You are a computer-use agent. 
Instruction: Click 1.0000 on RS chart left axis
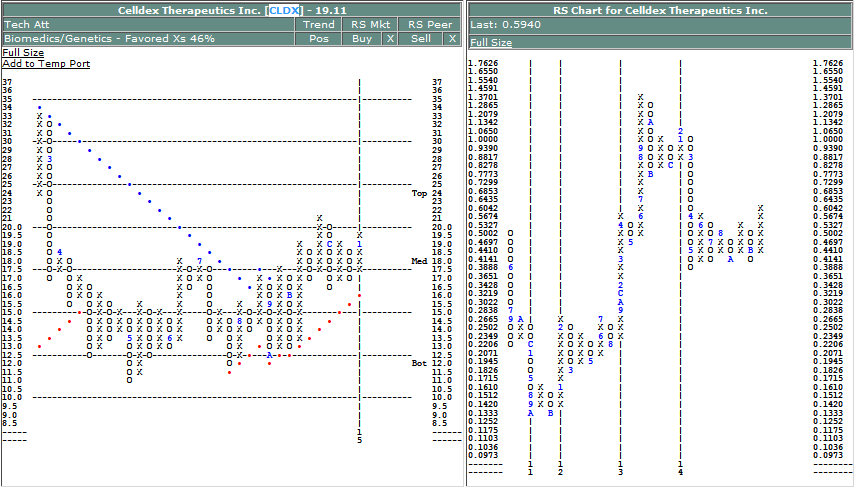point(483,139)
